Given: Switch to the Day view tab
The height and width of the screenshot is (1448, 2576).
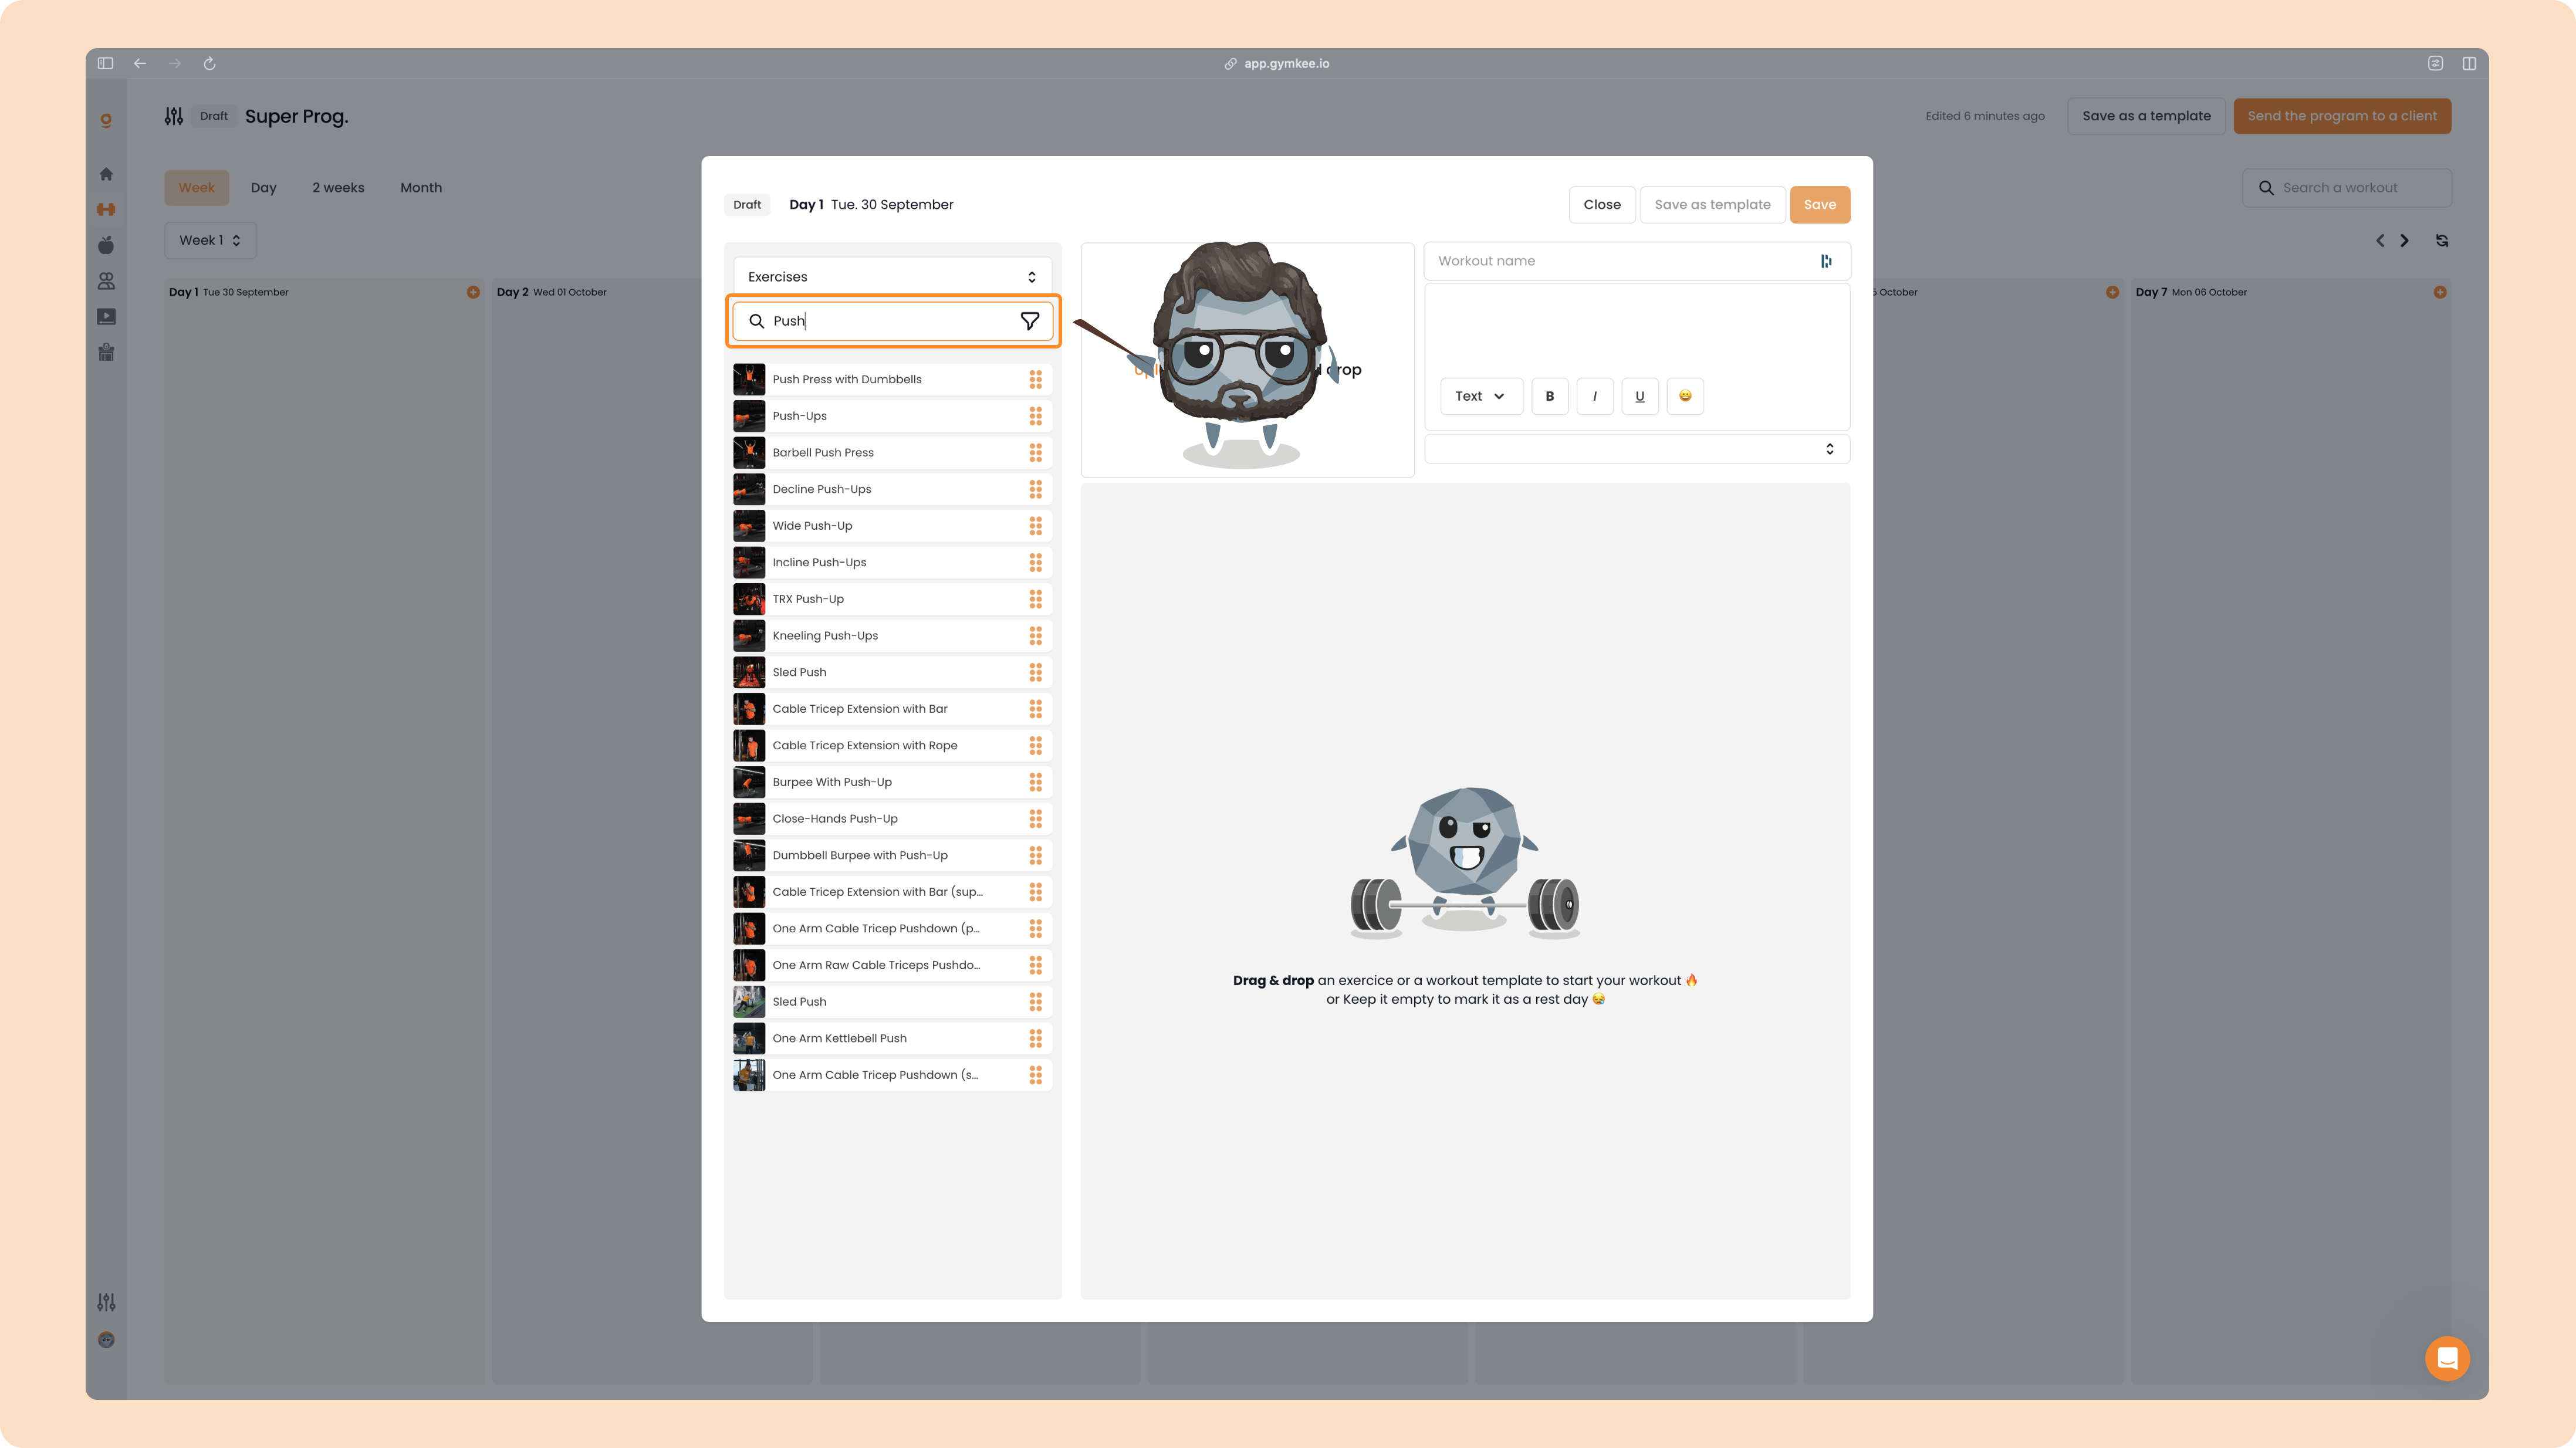Looking at the screenshot, I should tap(264, 188).
